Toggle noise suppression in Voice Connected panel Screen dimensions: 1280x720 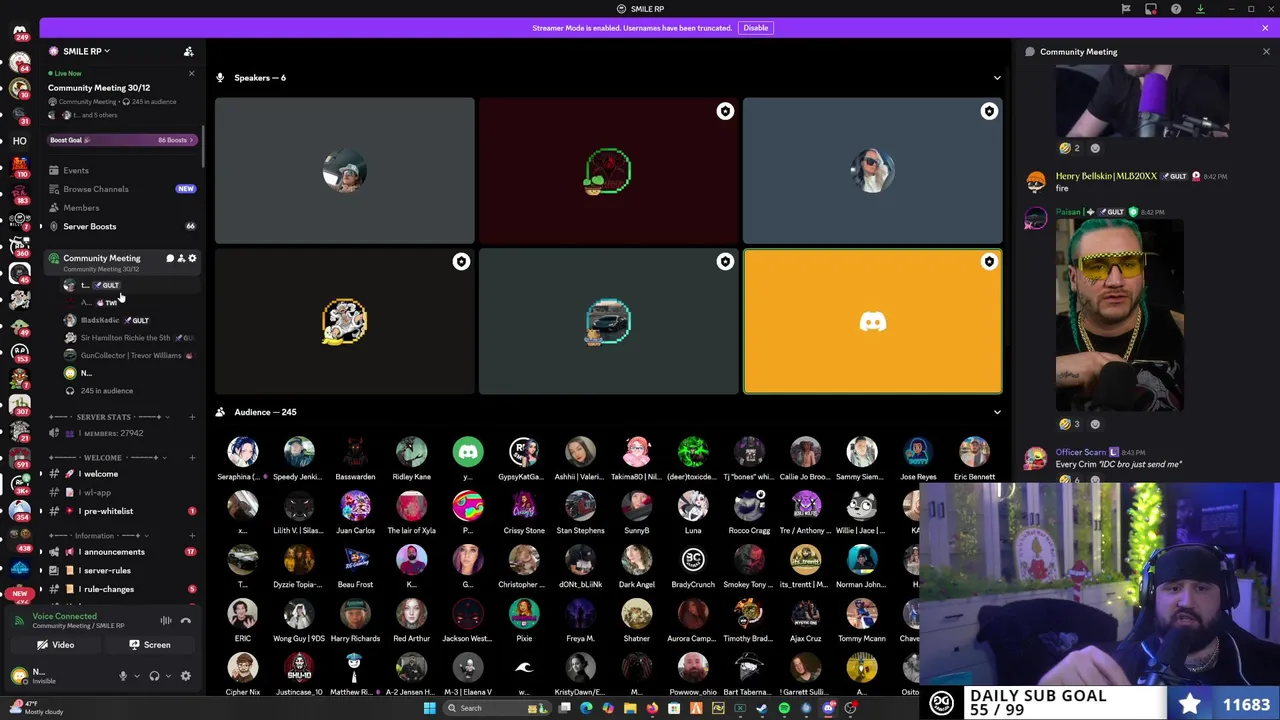pos(166,621)
